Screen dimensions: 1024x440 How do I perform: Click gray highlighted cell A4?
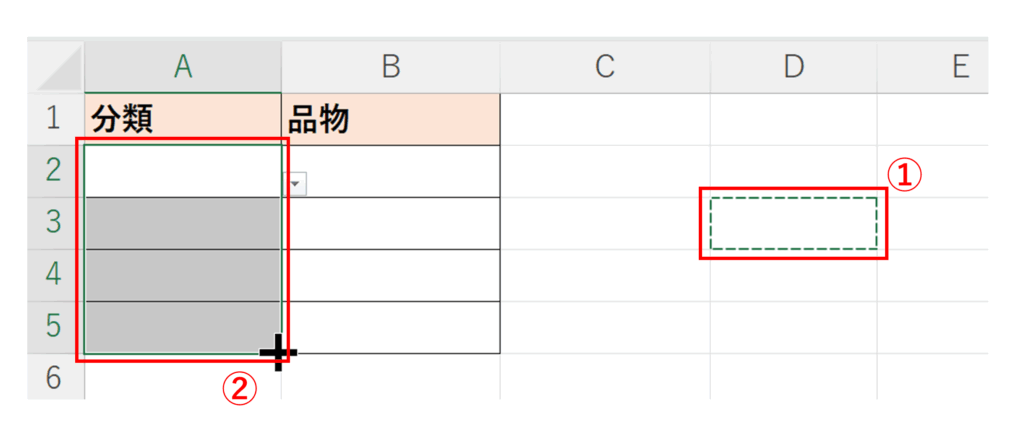[183, 275]
